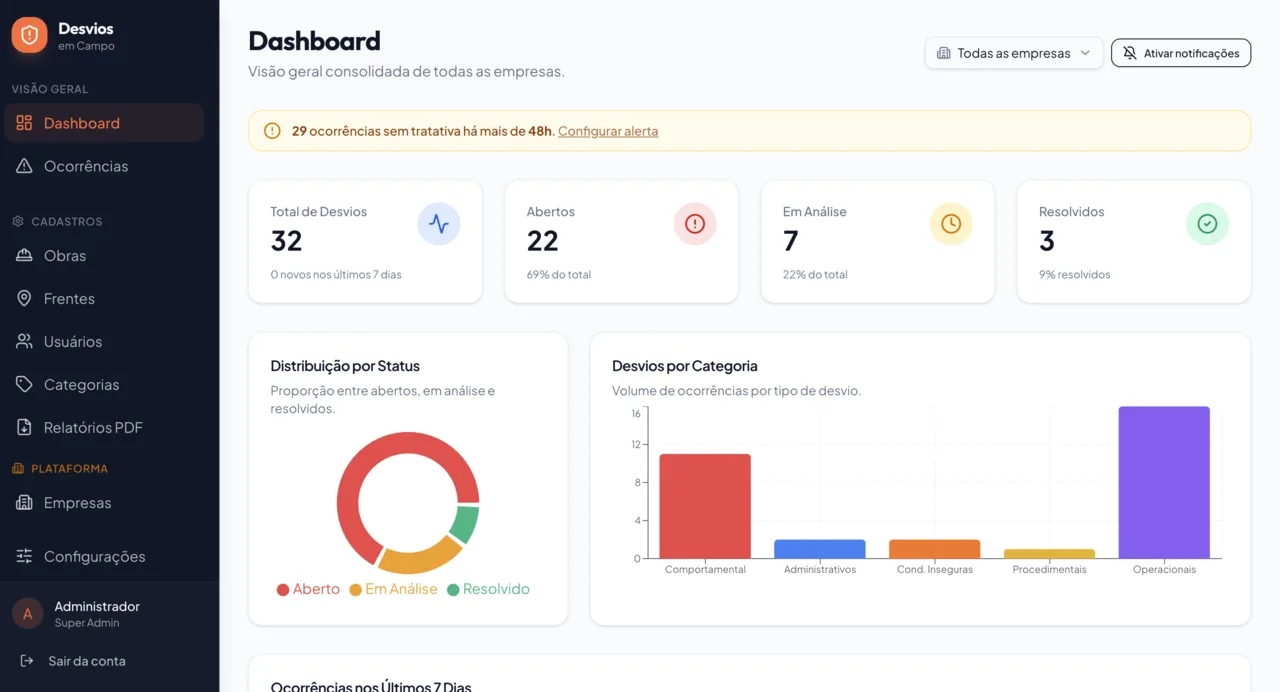Click the Distribuição por Status heading
1280x692 pixels.
click(345, 366)
